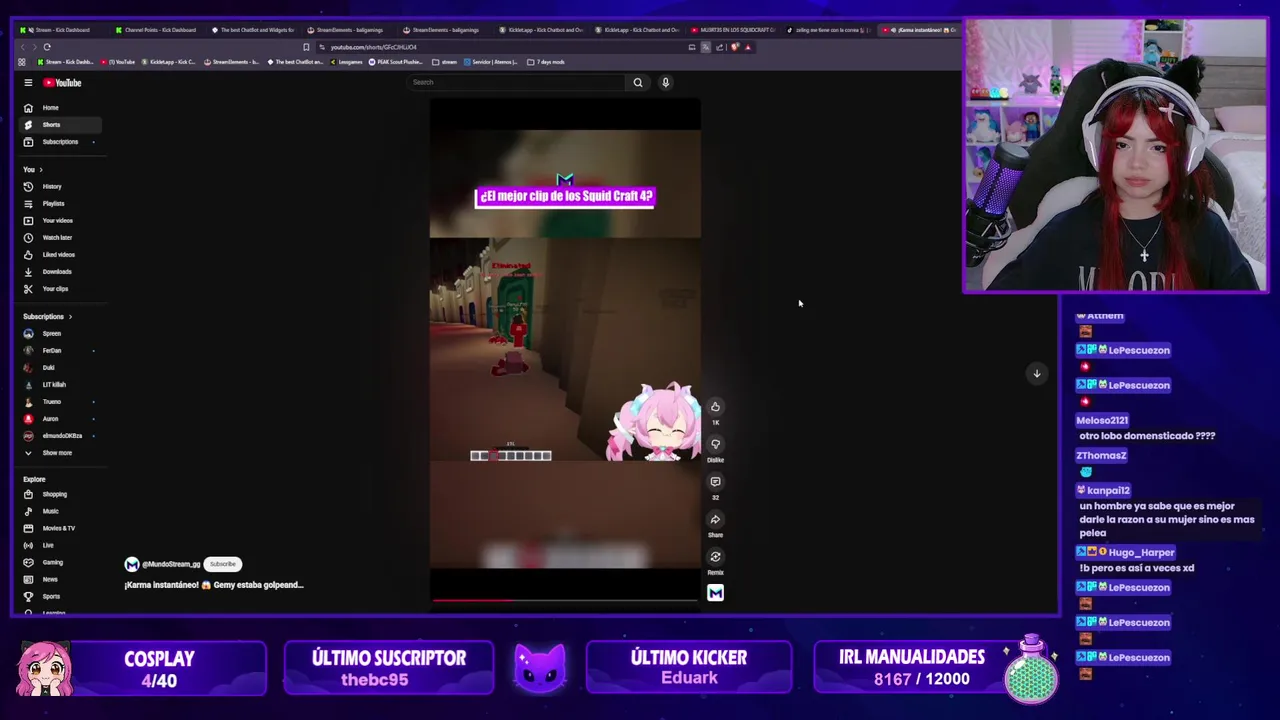
Task: Reload the page in the browser
Action: point(47,47)
